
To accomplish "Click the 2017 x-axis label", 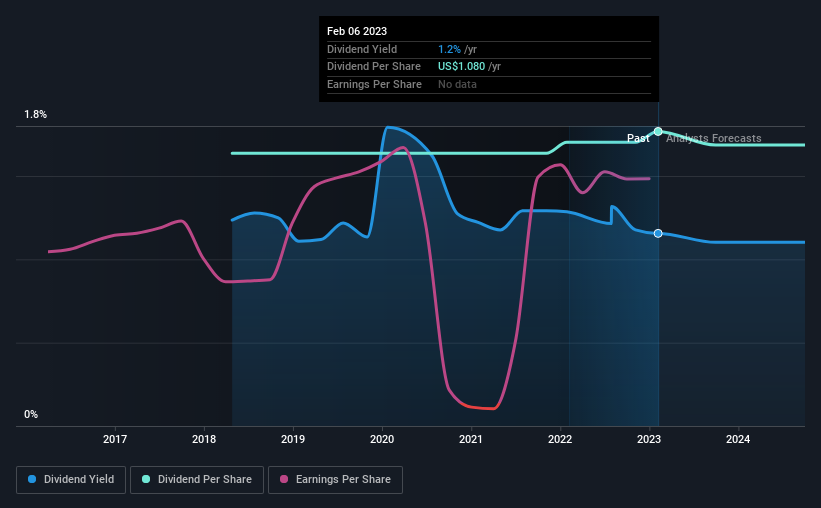I will 115,439.
